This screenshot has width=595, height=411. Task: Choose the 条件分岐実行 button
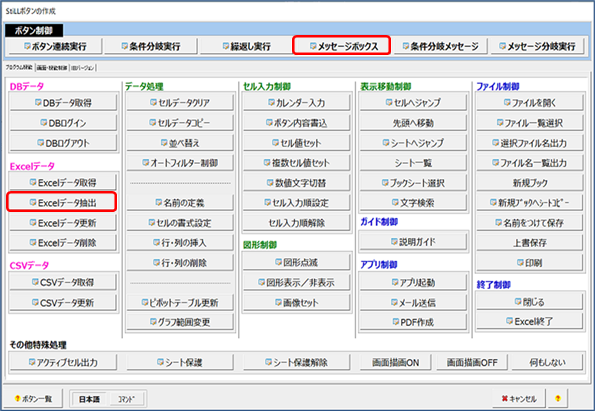click(x=151, y=46)
